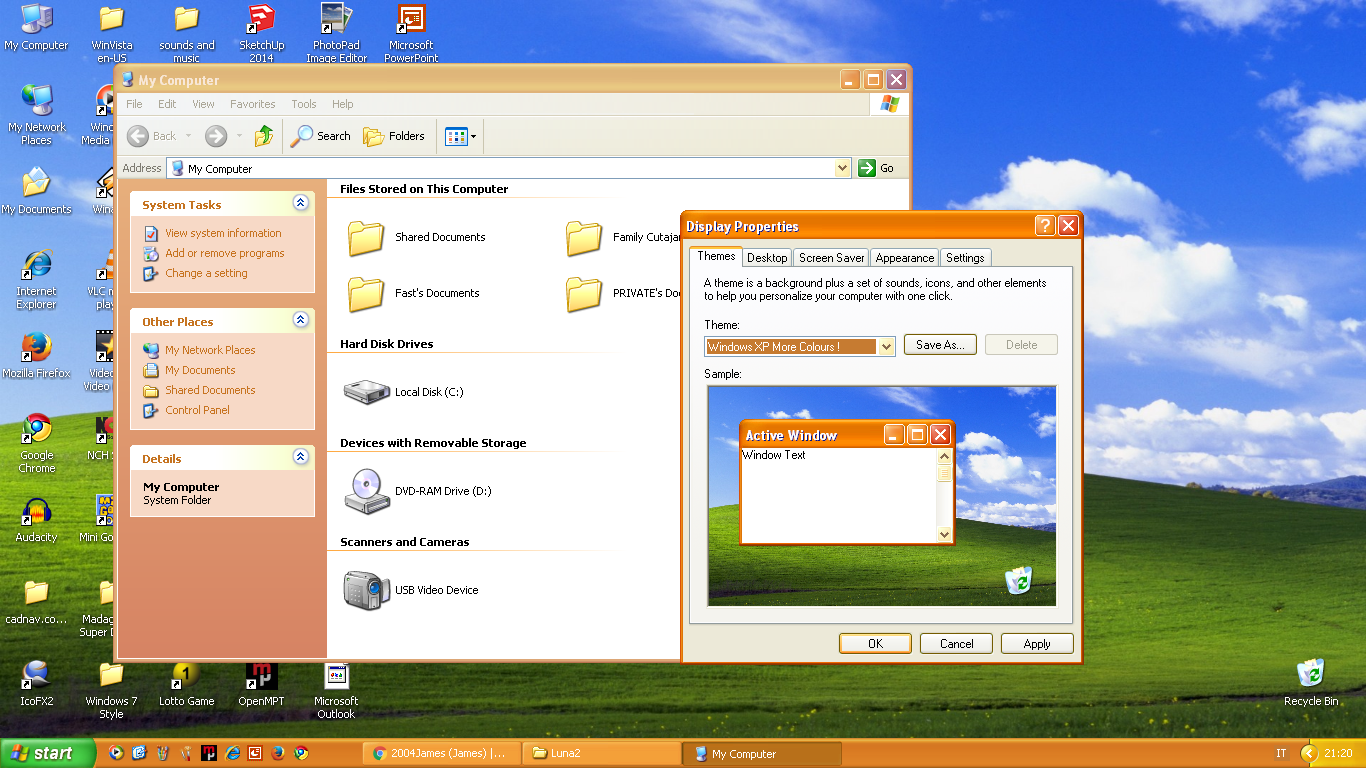Screen dimensions: 1366x768
Task: Open the Favorites menu
Action: tap(252, 104)
